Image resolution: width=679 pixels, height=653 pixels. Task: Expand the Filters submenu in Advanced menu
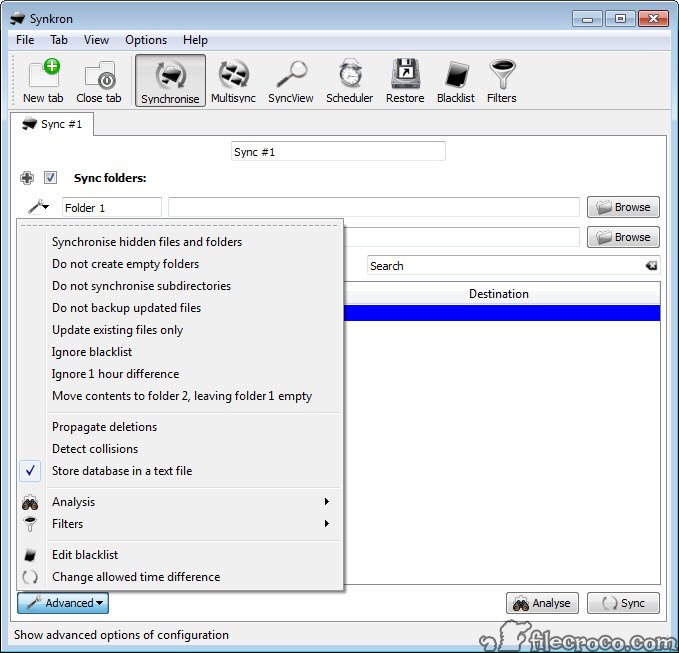point(180,524)
